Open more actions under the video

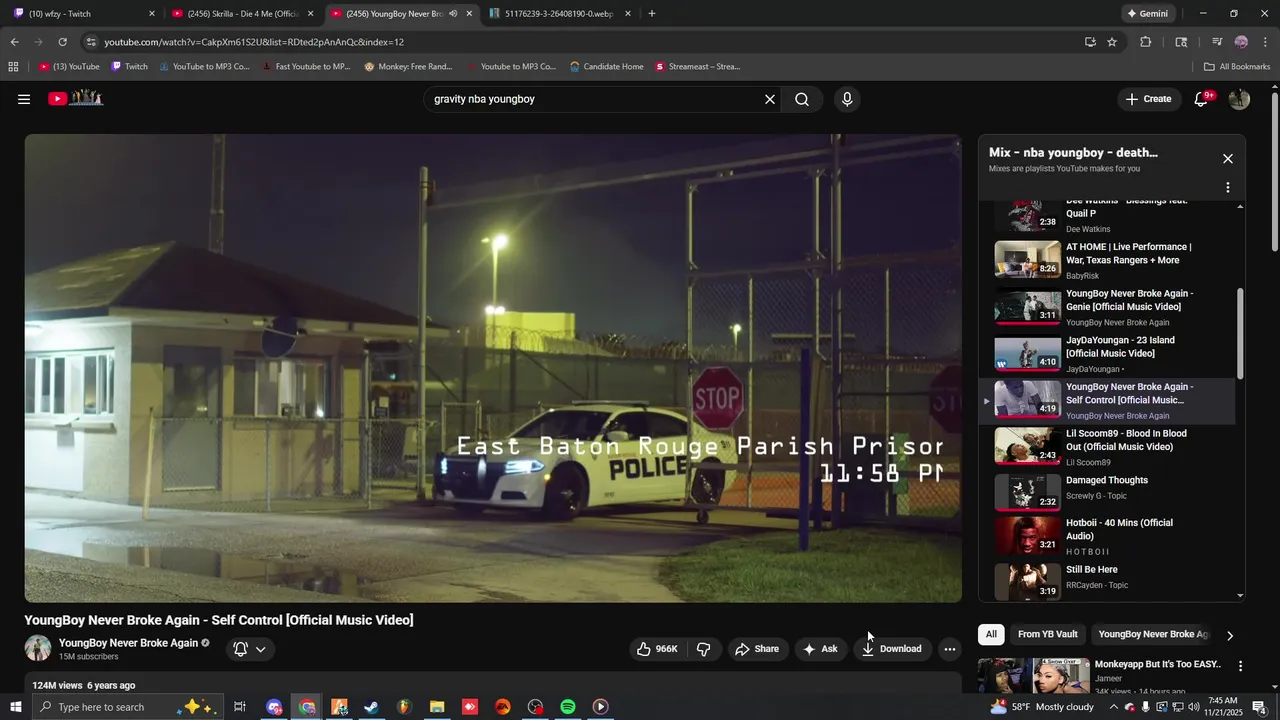[950, 649]
